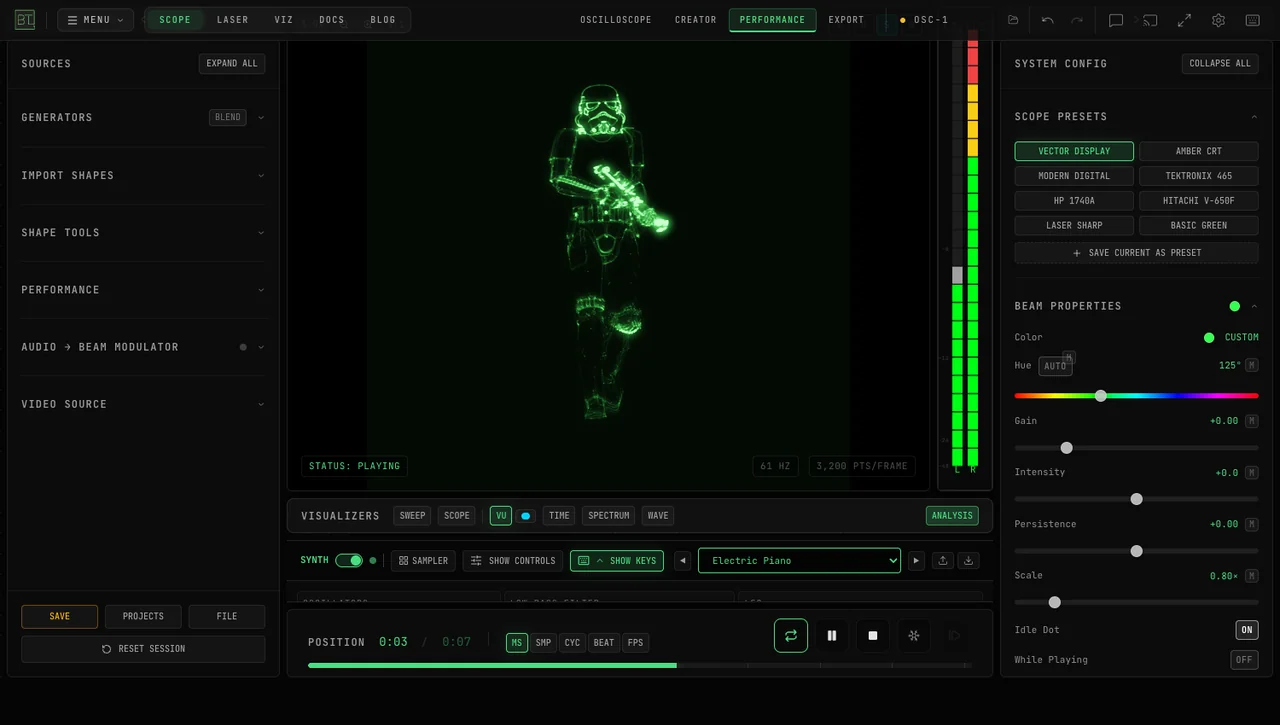This screenshot has height=725, width=1280.
Task: Toggle the VU visualizer
Action: tap(501, 516)
